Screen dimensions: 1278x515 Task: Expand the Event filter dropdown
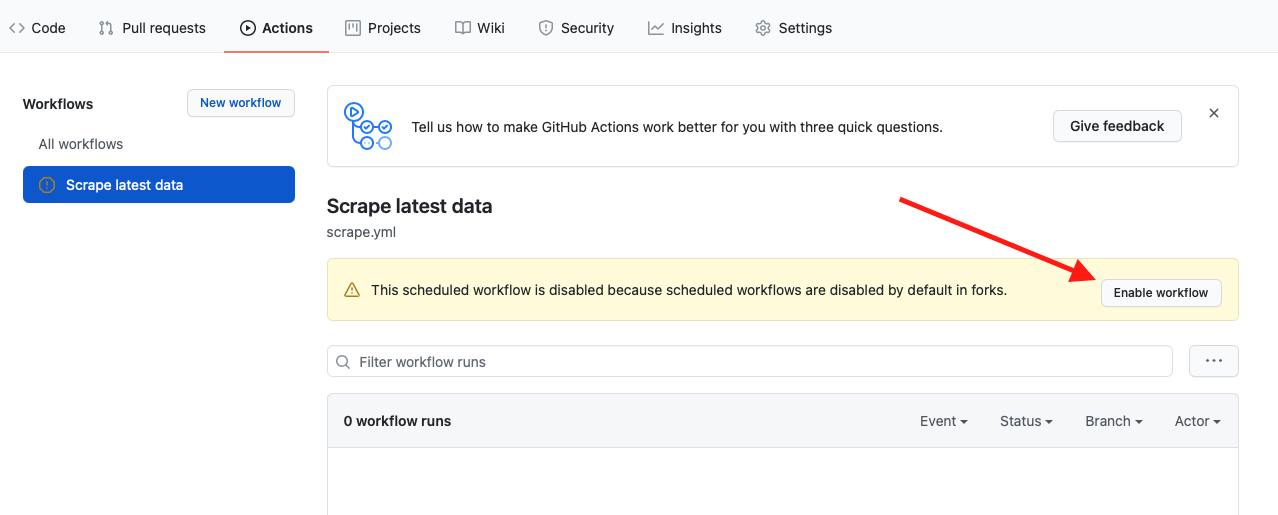click(944, 421)
